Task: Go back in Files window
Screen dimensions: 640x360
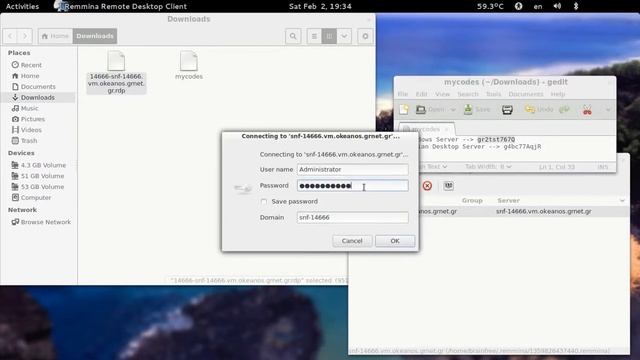Action: coord(10,36)
